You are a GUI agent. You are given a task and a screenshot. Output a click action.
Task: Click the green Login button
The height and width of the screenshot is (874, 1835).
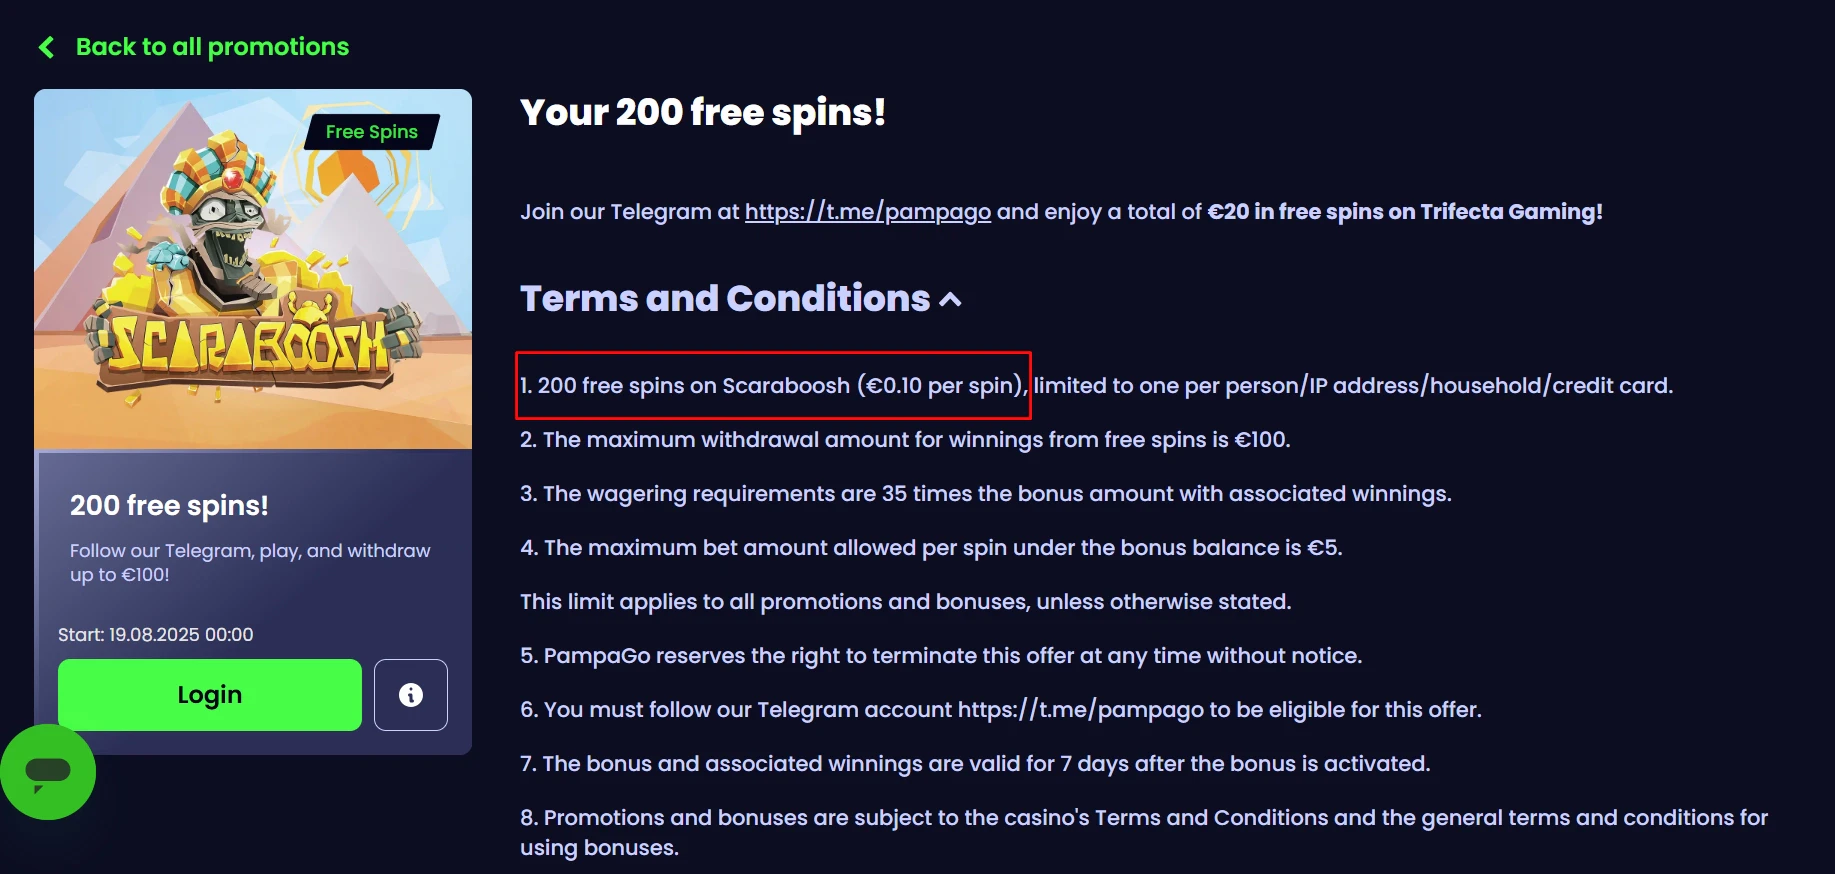point(210,695)
